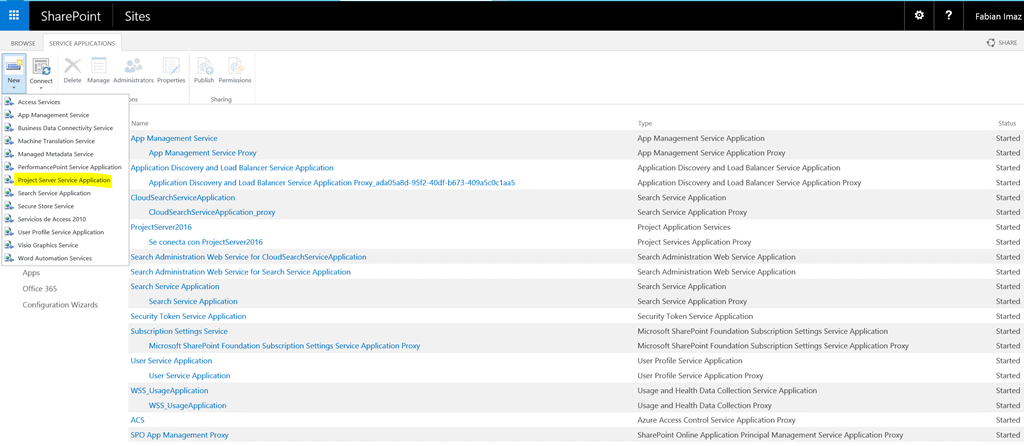Click the Publish ribbon icon
The image size is (1024, 446).
204,65
